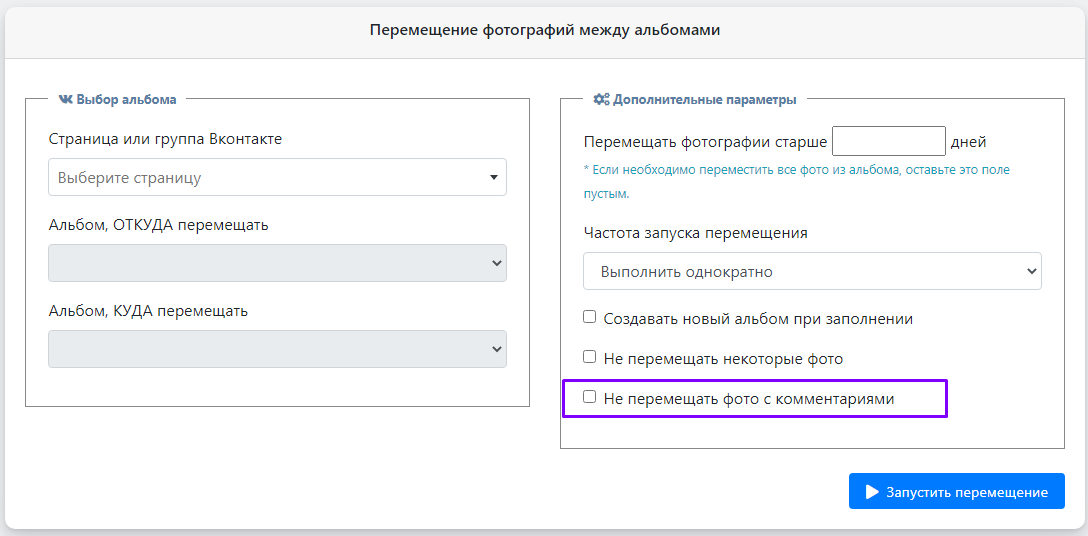This screenshot has height=536, width=1088.
Task: Click the play triangle icon in the launch button
Action: [872, 492]
